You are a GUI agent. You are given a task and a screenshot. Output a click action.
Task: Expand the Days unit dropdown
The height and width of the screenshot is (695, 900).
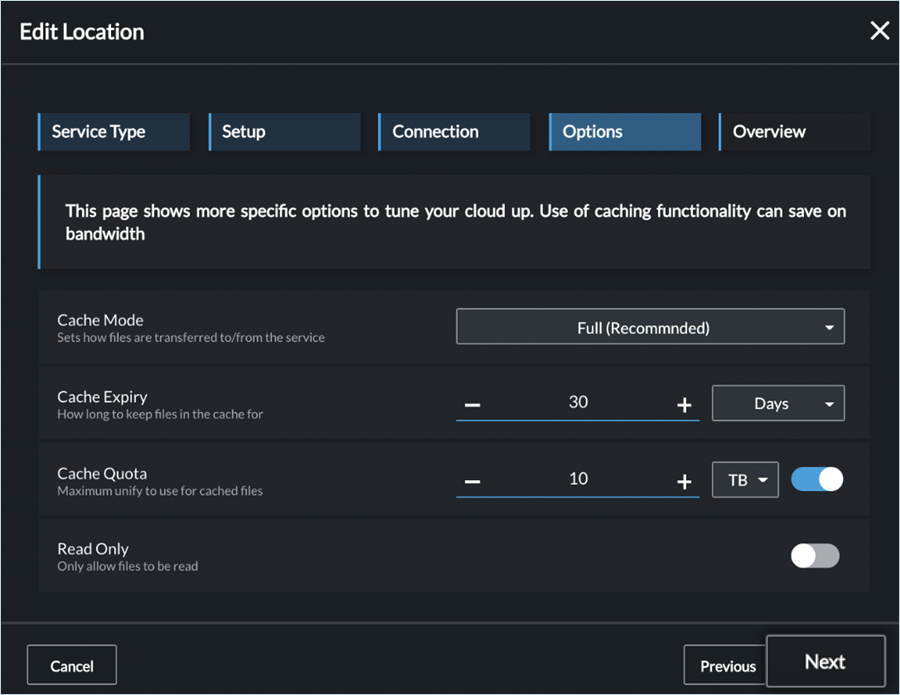(x=778, y=404)
